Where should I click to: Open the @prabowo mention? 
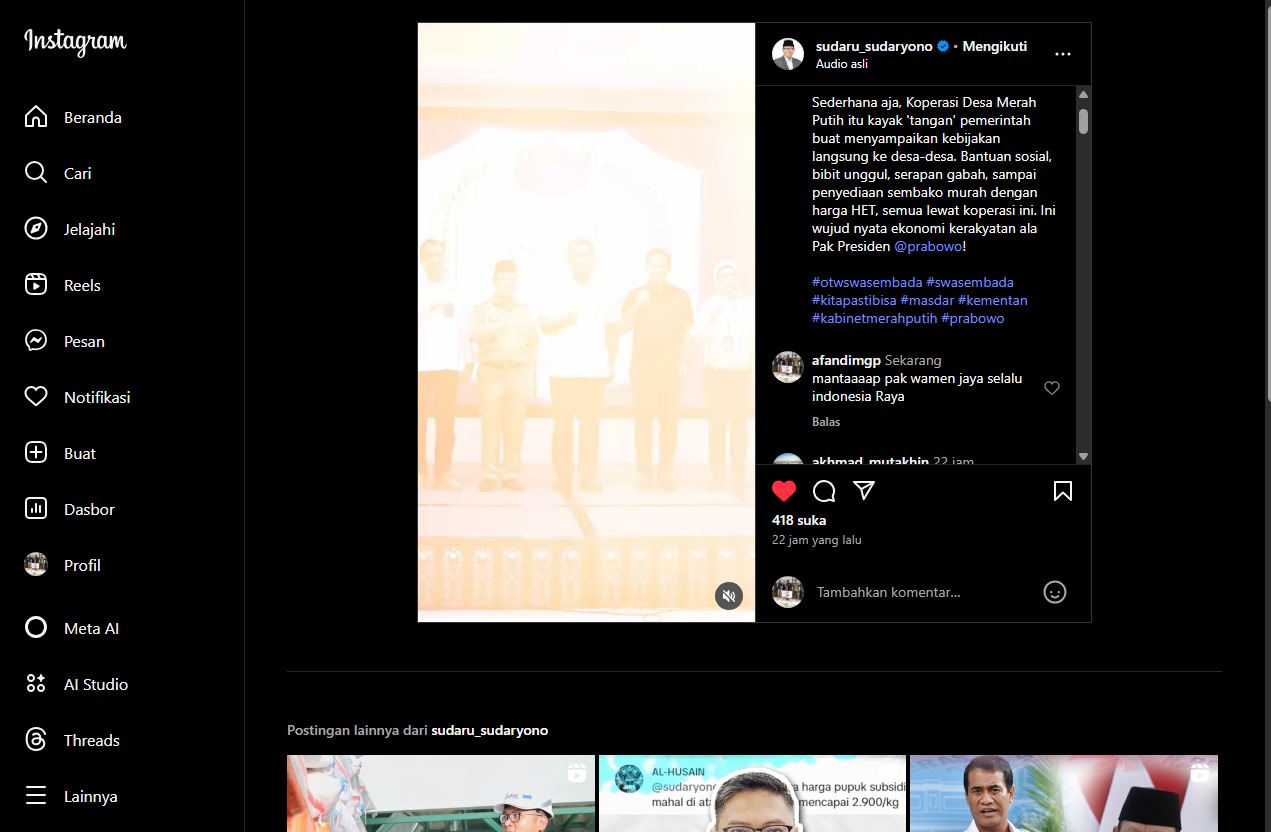[928, 246]
